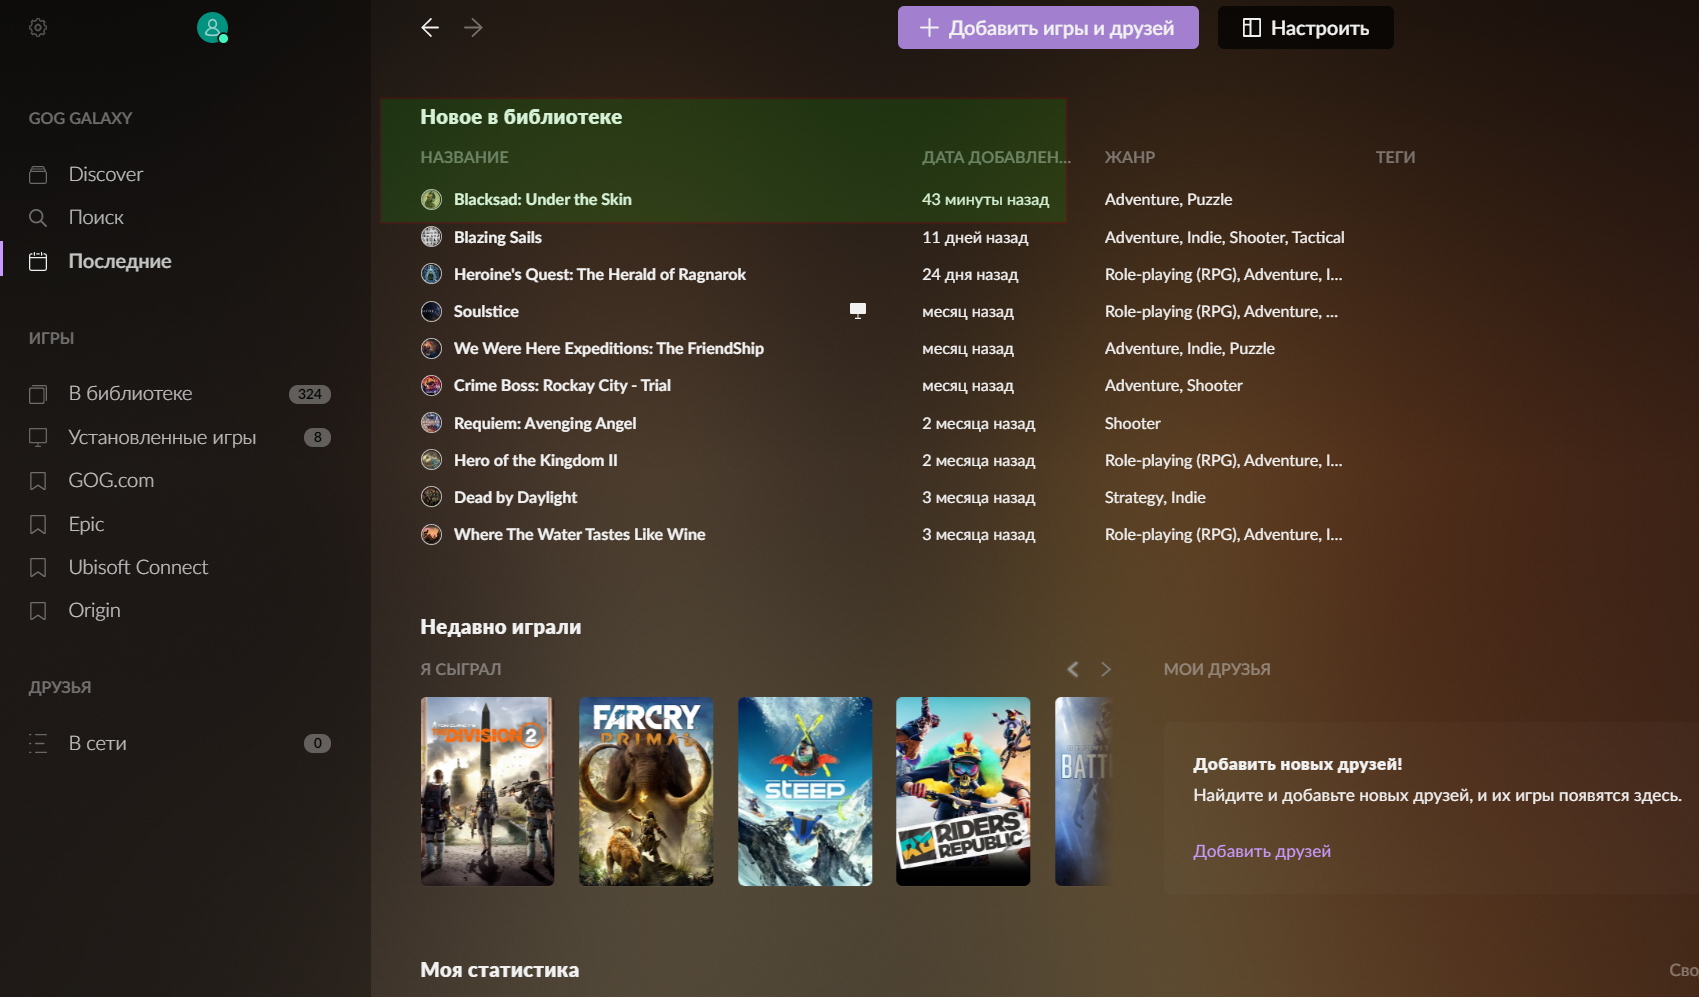Show next recently played games chevron

(1106, 669)
